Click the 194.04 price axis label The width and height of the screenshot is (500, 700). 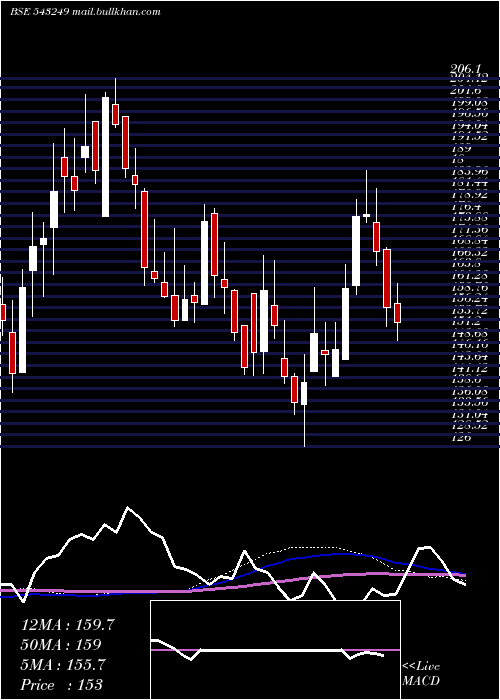(x=469, y=125)
